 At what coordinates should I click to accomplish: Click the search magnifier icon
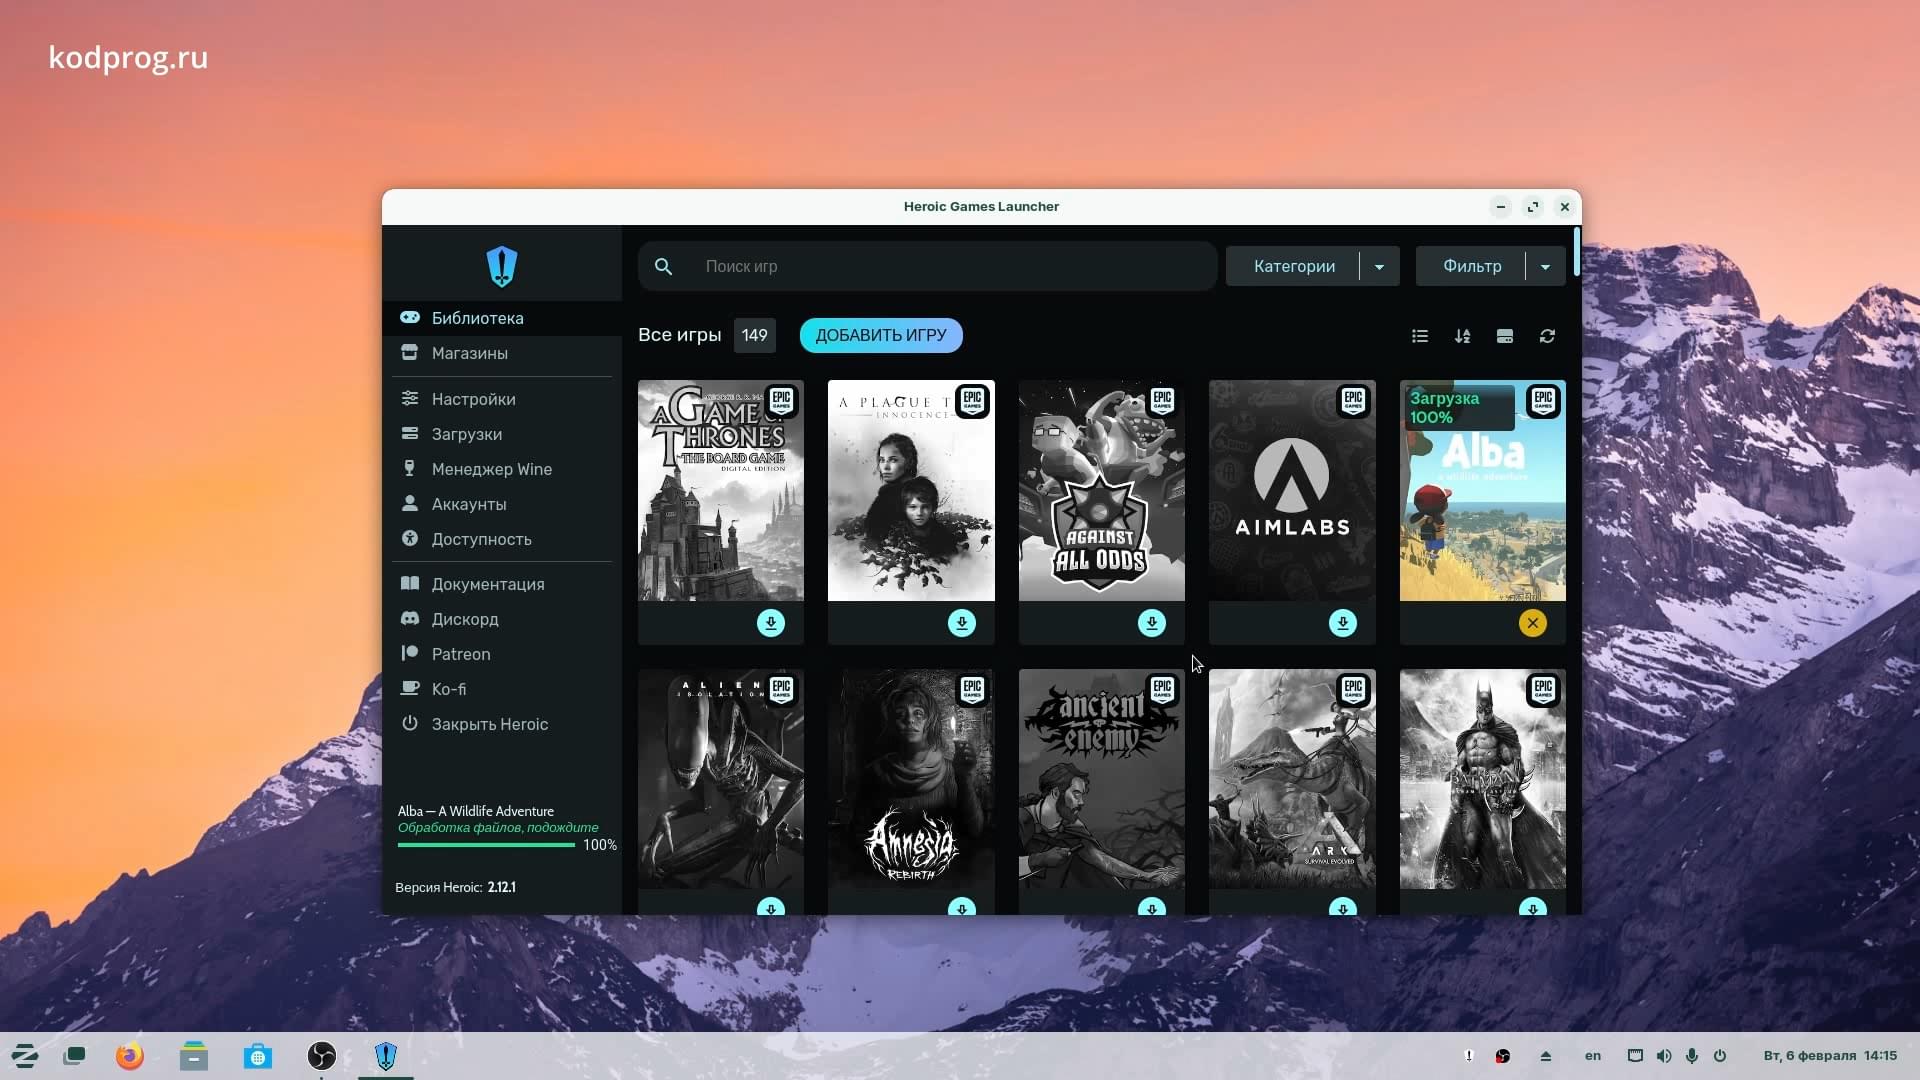coord(663,266)
